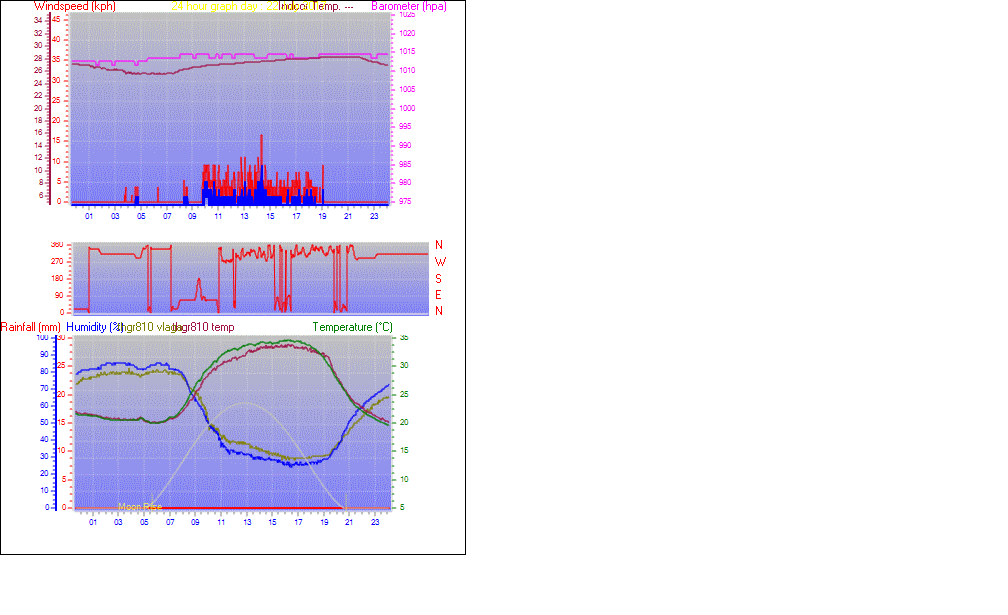The width and height of the screenshot is (1008, 615).
Task: Click the Rainfall (mm) axis label
Action: point(31,327)
